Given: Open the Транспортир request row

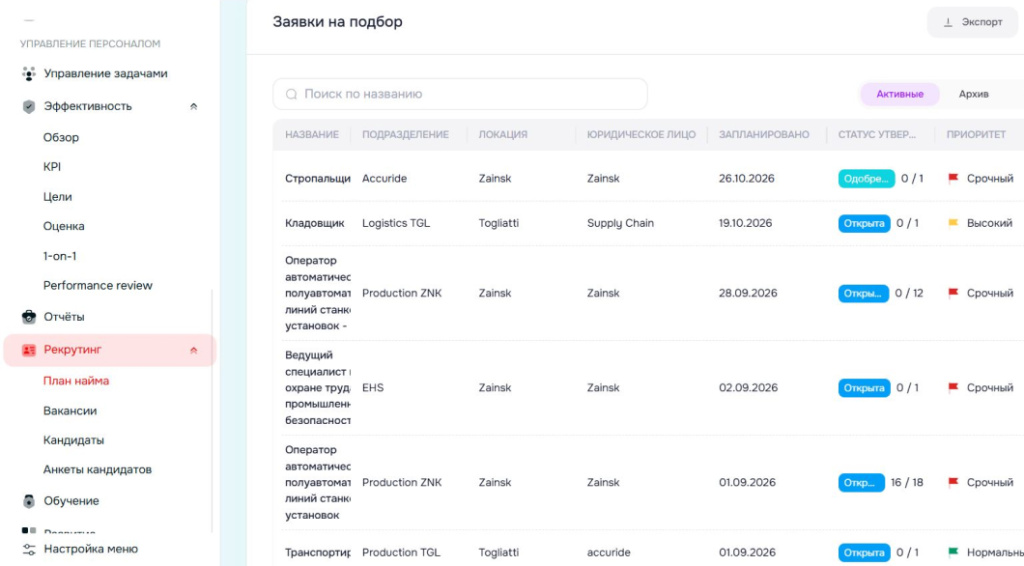Looking at the screenshot, I should tap(317, 552).
